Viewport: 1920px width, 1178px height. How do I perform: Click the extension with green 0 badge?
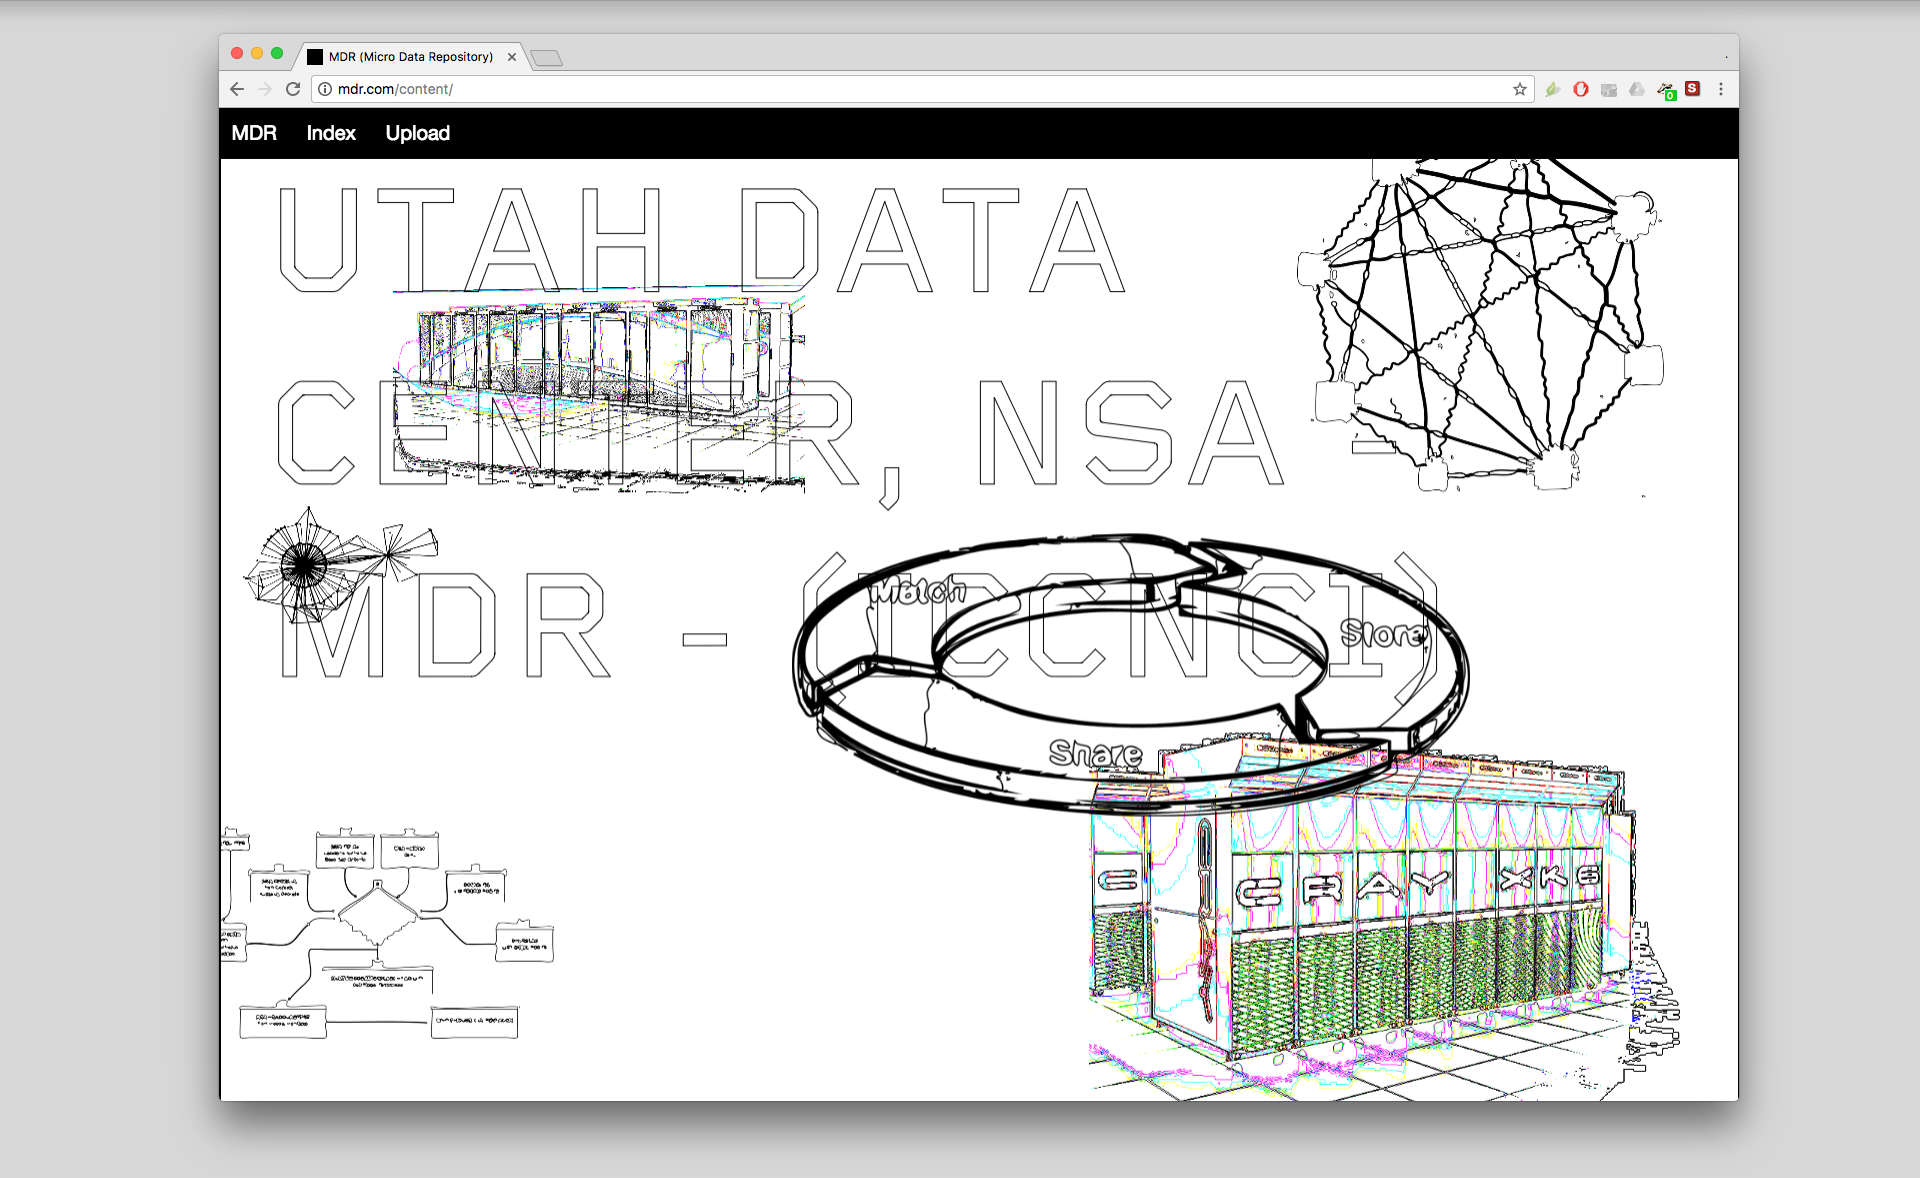pyautogui.click(x=1666, y=91)
